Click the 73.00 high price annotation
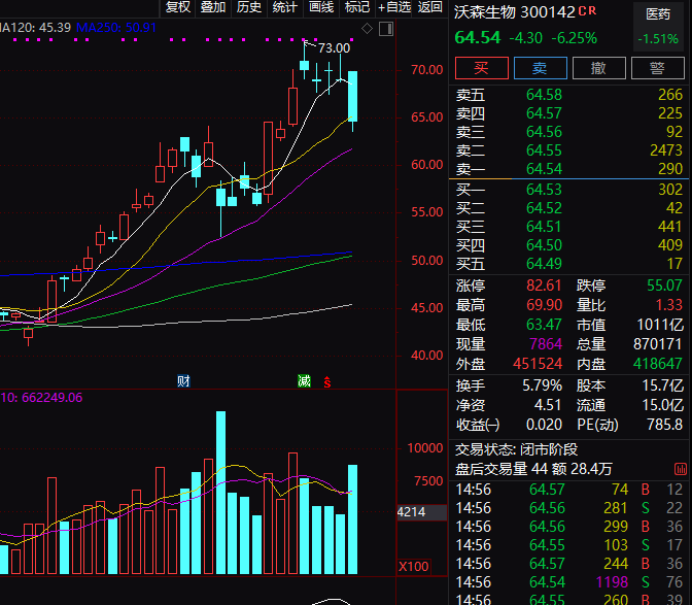This screenshot has width=693, height=605. [334, 48]
